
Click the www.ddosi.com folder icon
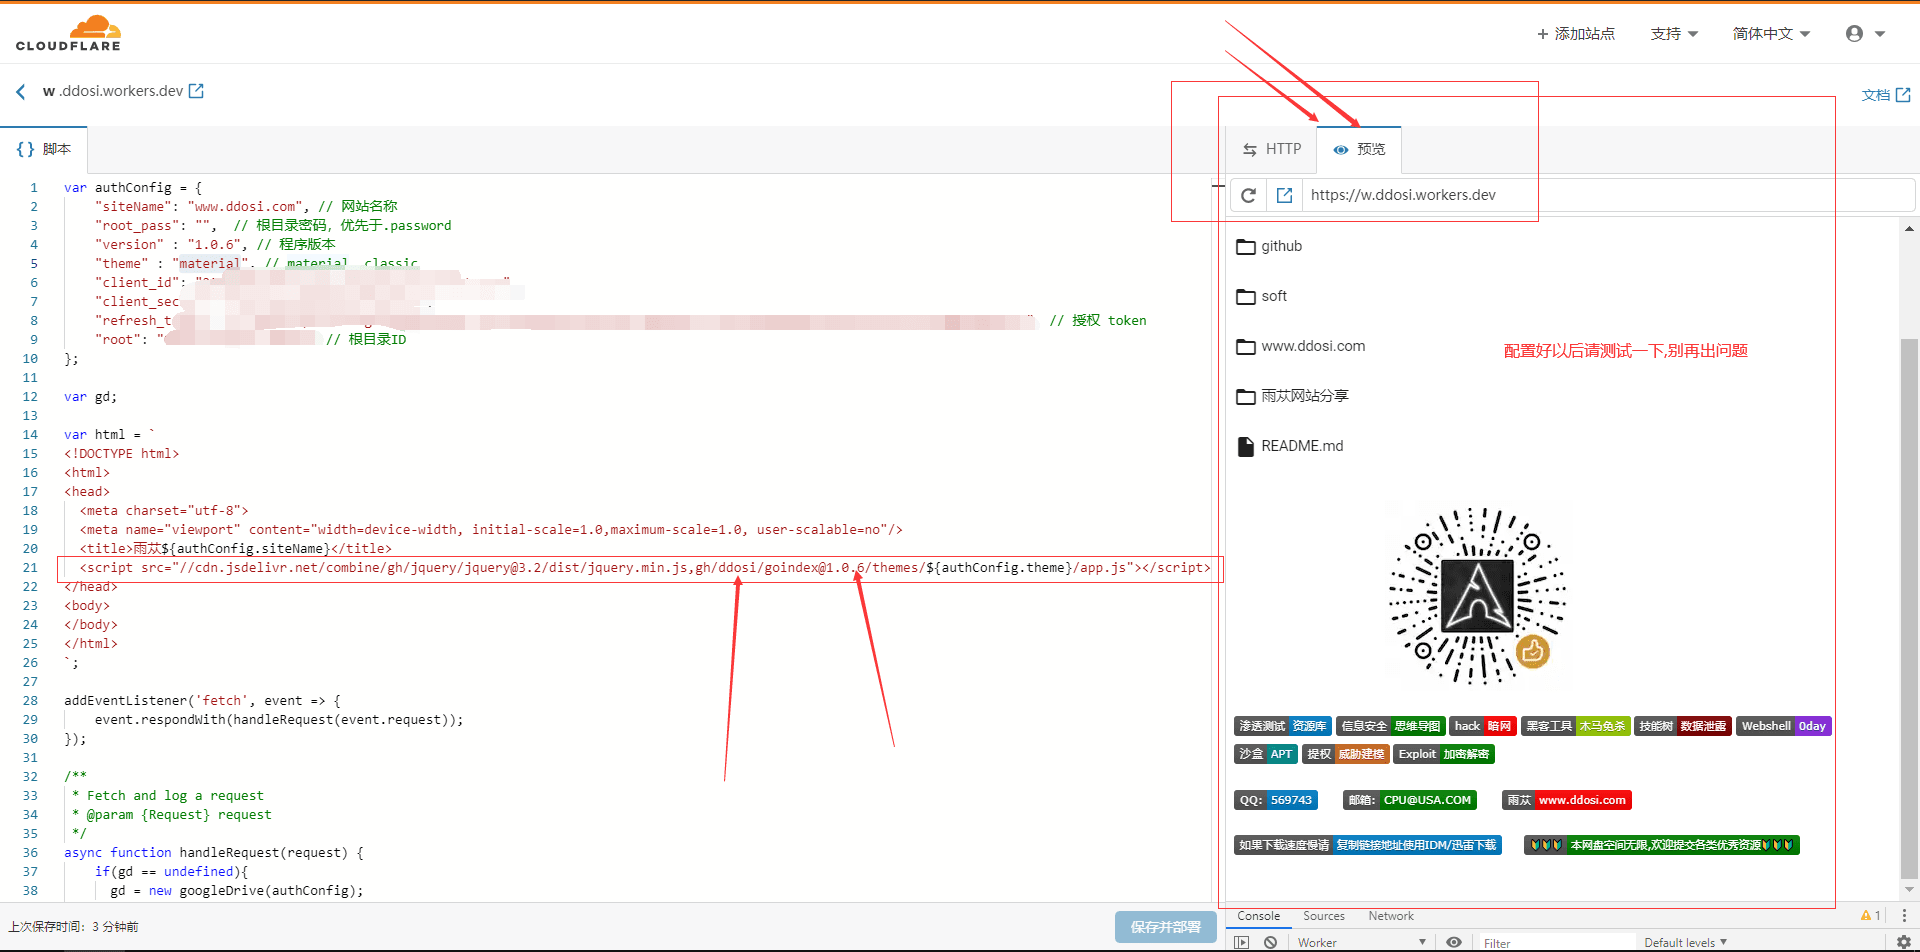tap(1246, 346)
